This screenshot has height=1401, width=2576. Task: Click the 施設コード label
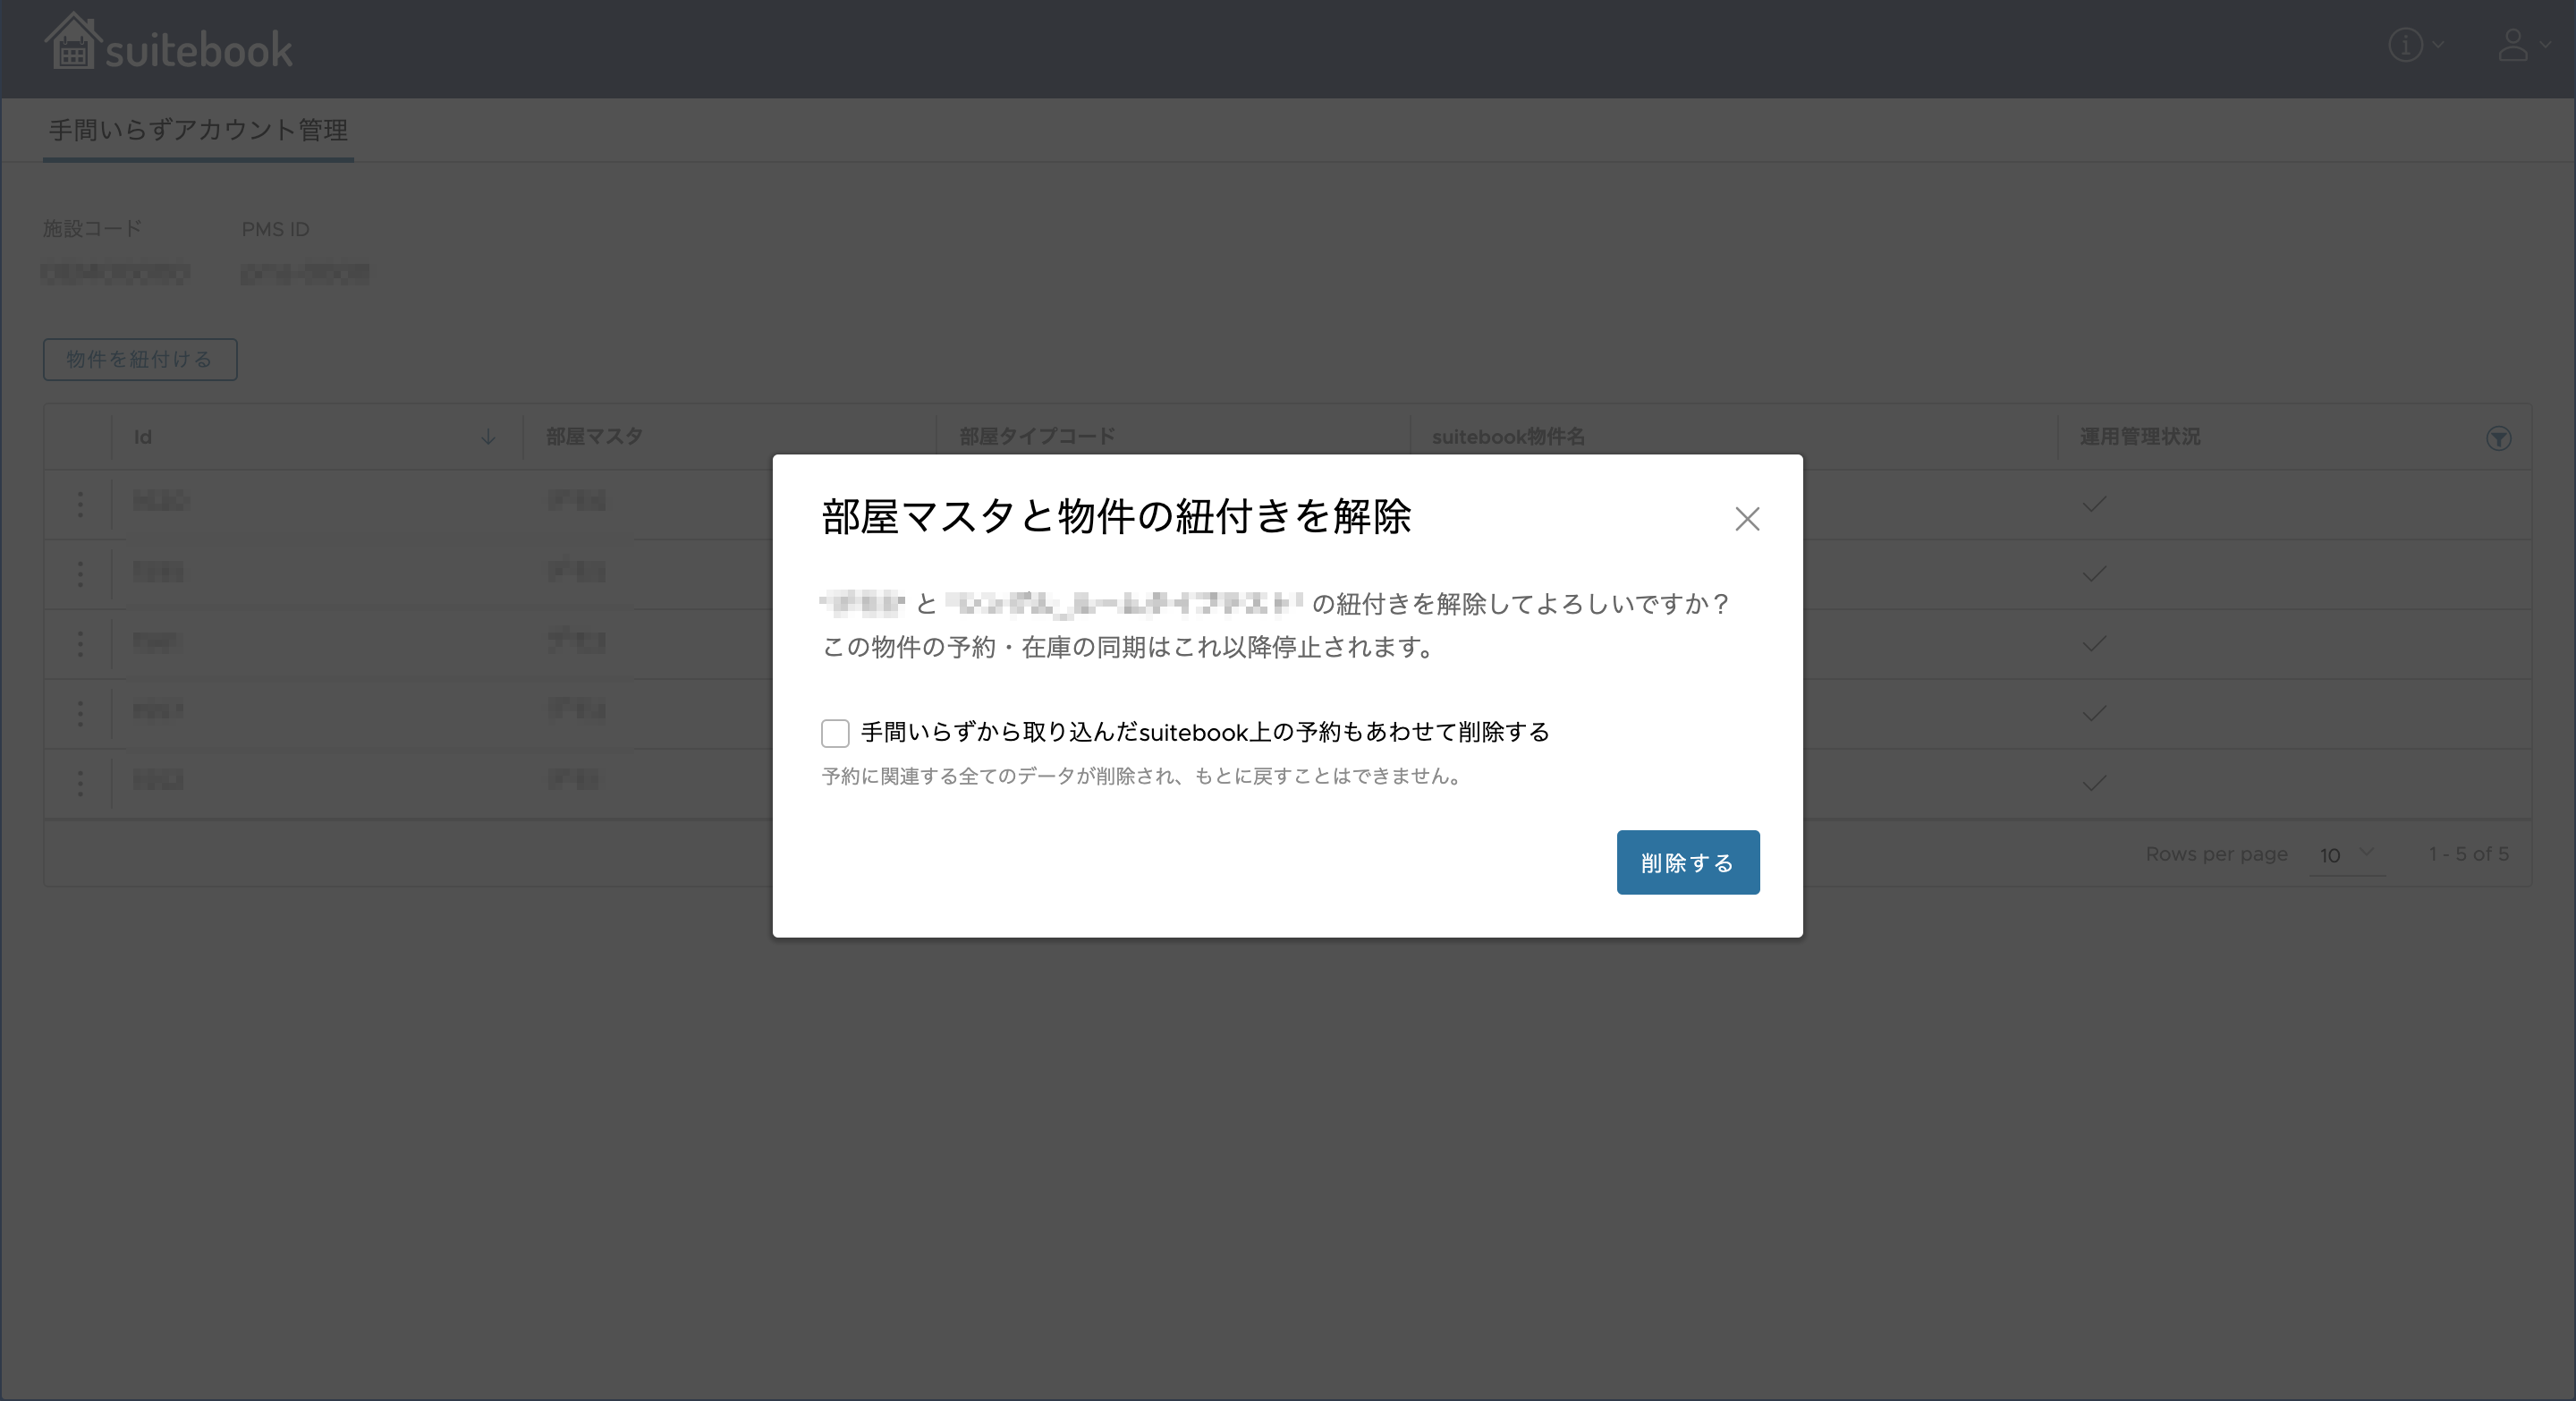pos(92,229)
